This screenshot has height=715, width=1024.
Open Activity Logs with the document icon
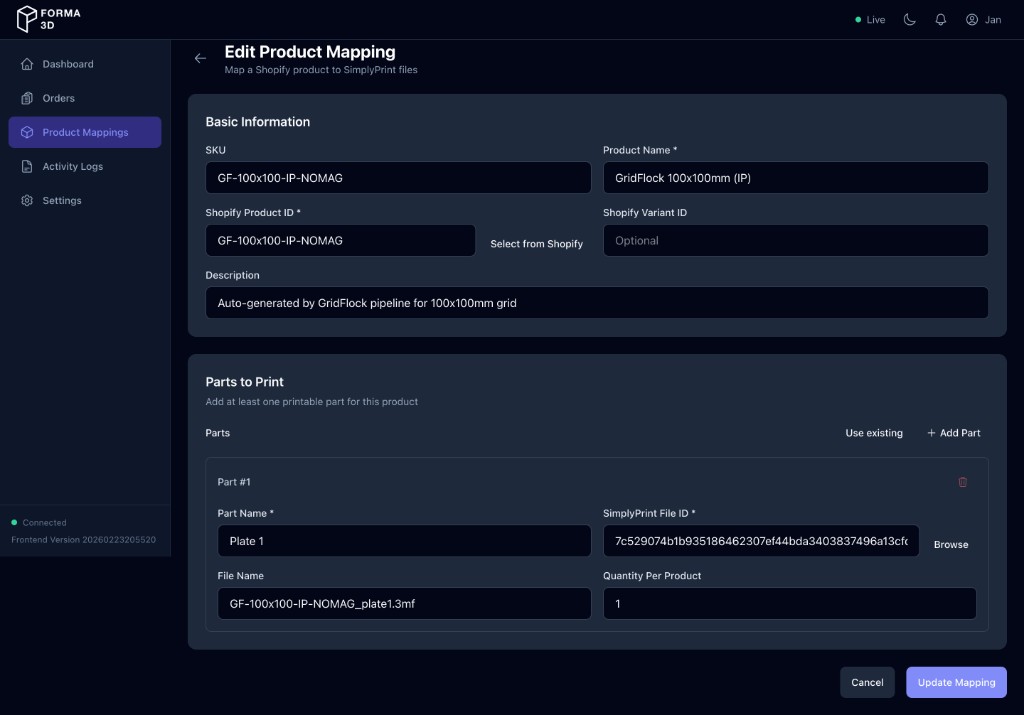coord(28,166)
